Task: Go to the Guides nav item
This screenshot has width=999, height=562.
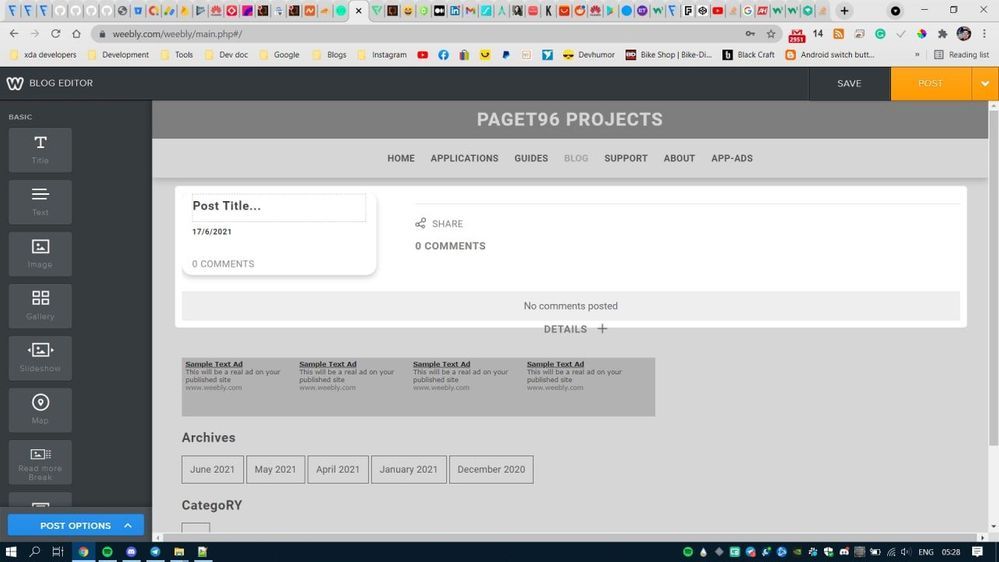Action: pyautogui.click(x=531, y=158)
